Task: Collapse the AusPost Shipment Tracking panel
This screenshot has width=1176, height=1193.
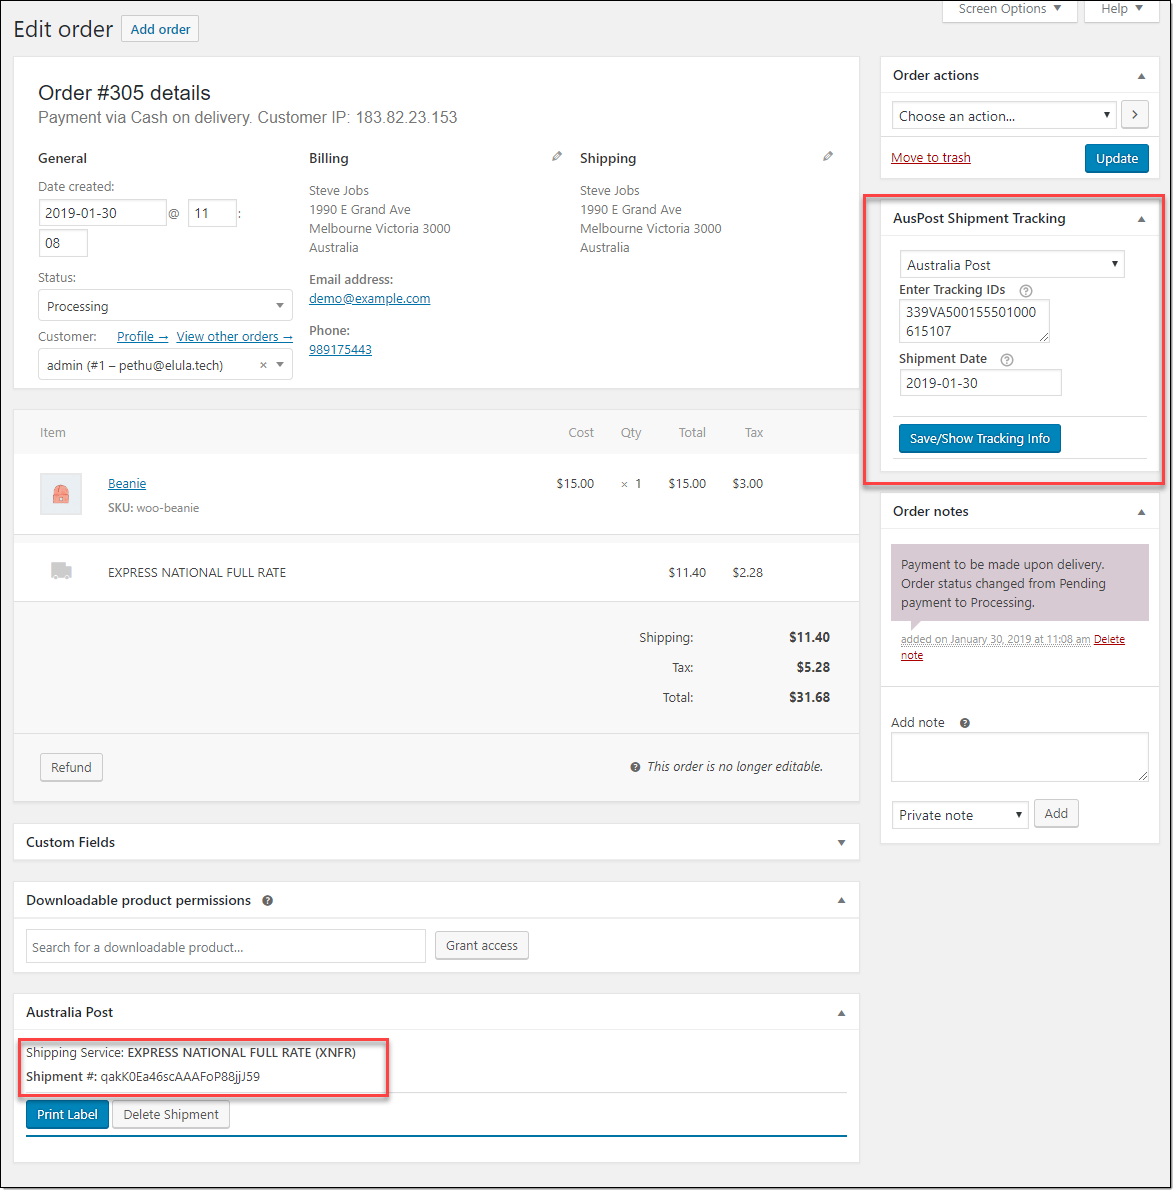Action: coord(1141,219)
